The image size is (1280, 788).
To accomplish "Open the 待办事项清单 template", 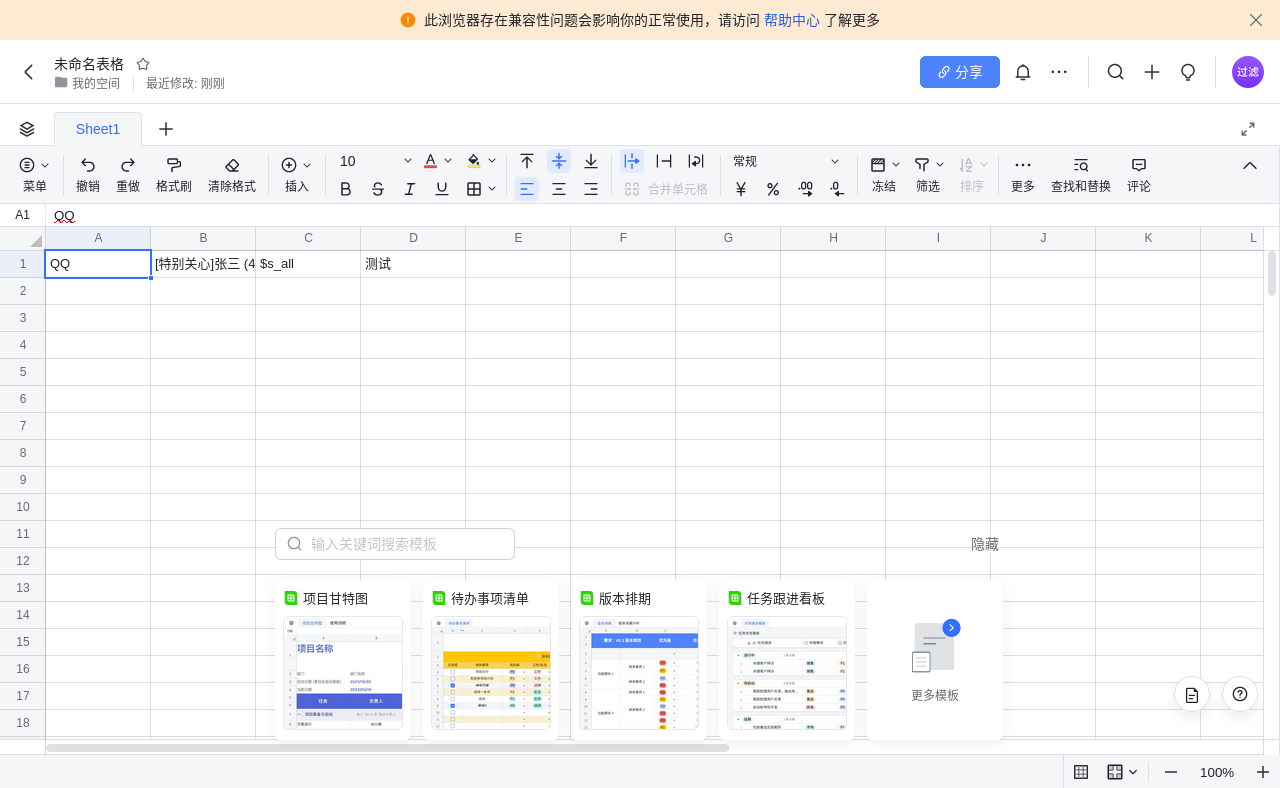I will (x=491, y=660).
